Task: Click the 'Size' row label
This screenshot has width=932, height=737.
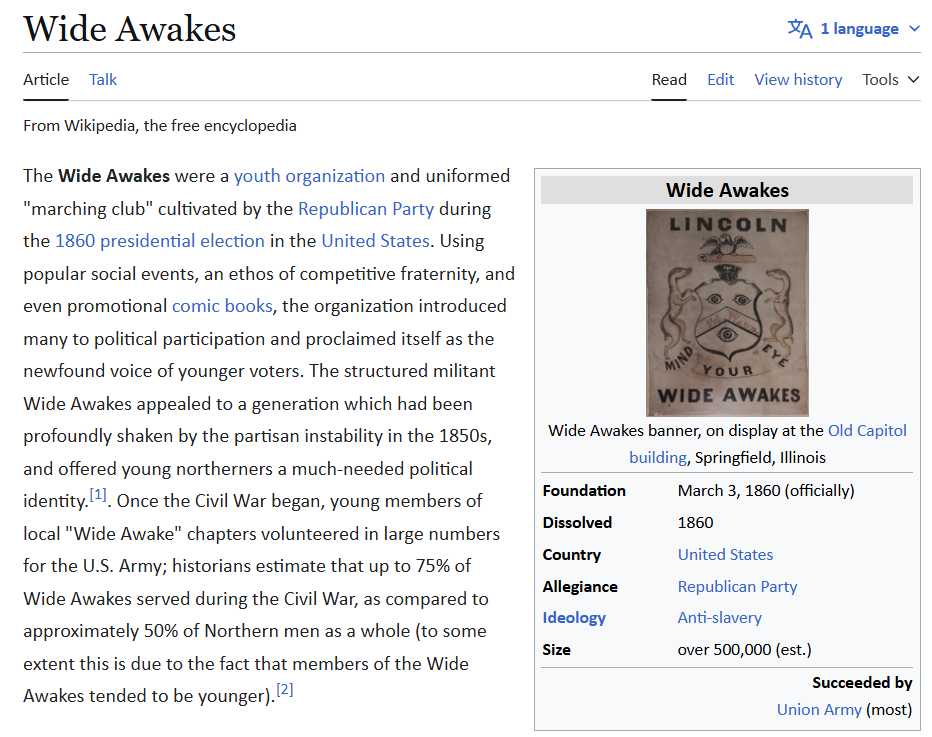Action: (556, 650)
